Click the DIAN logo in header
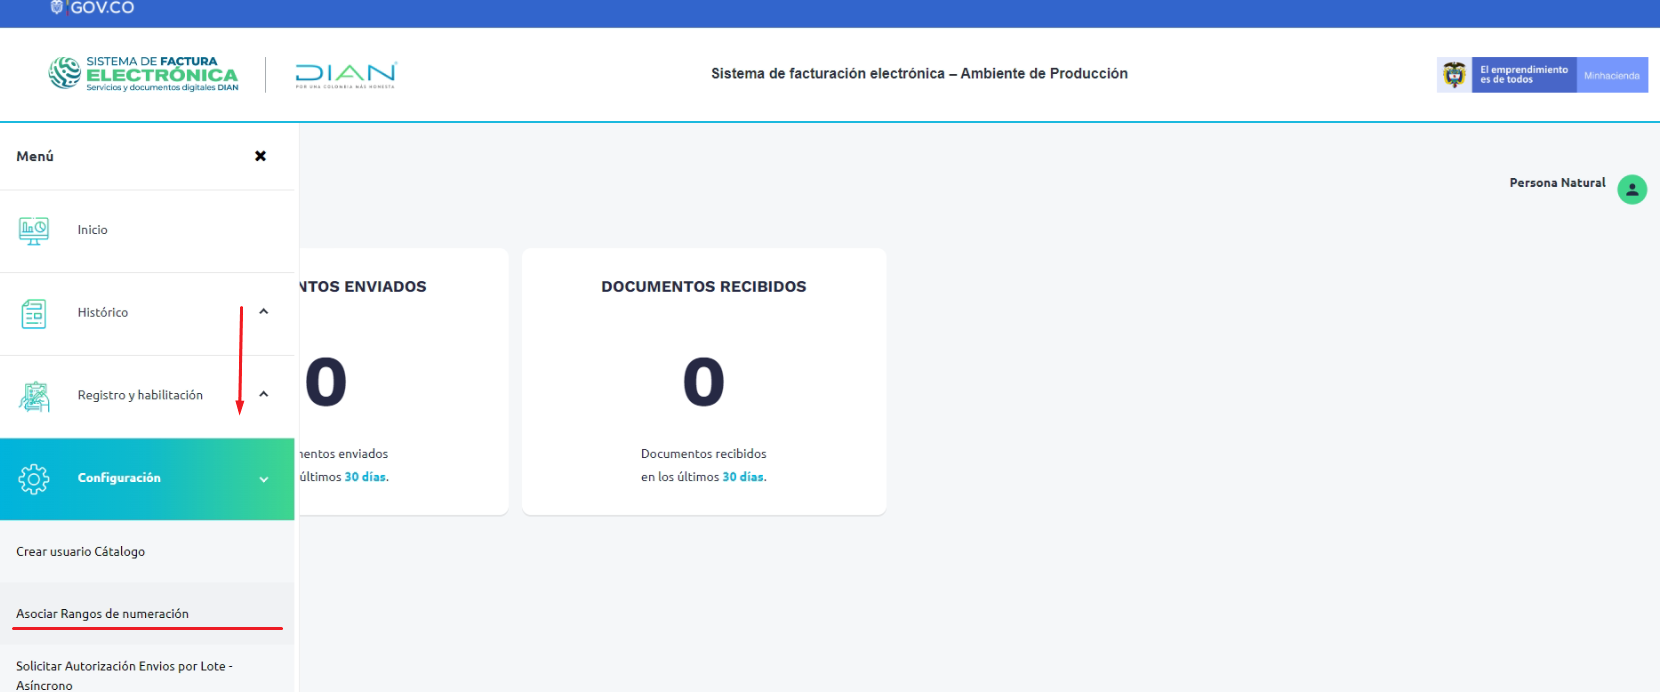This screenshot has height=692, width=1660. pos(346,74)
